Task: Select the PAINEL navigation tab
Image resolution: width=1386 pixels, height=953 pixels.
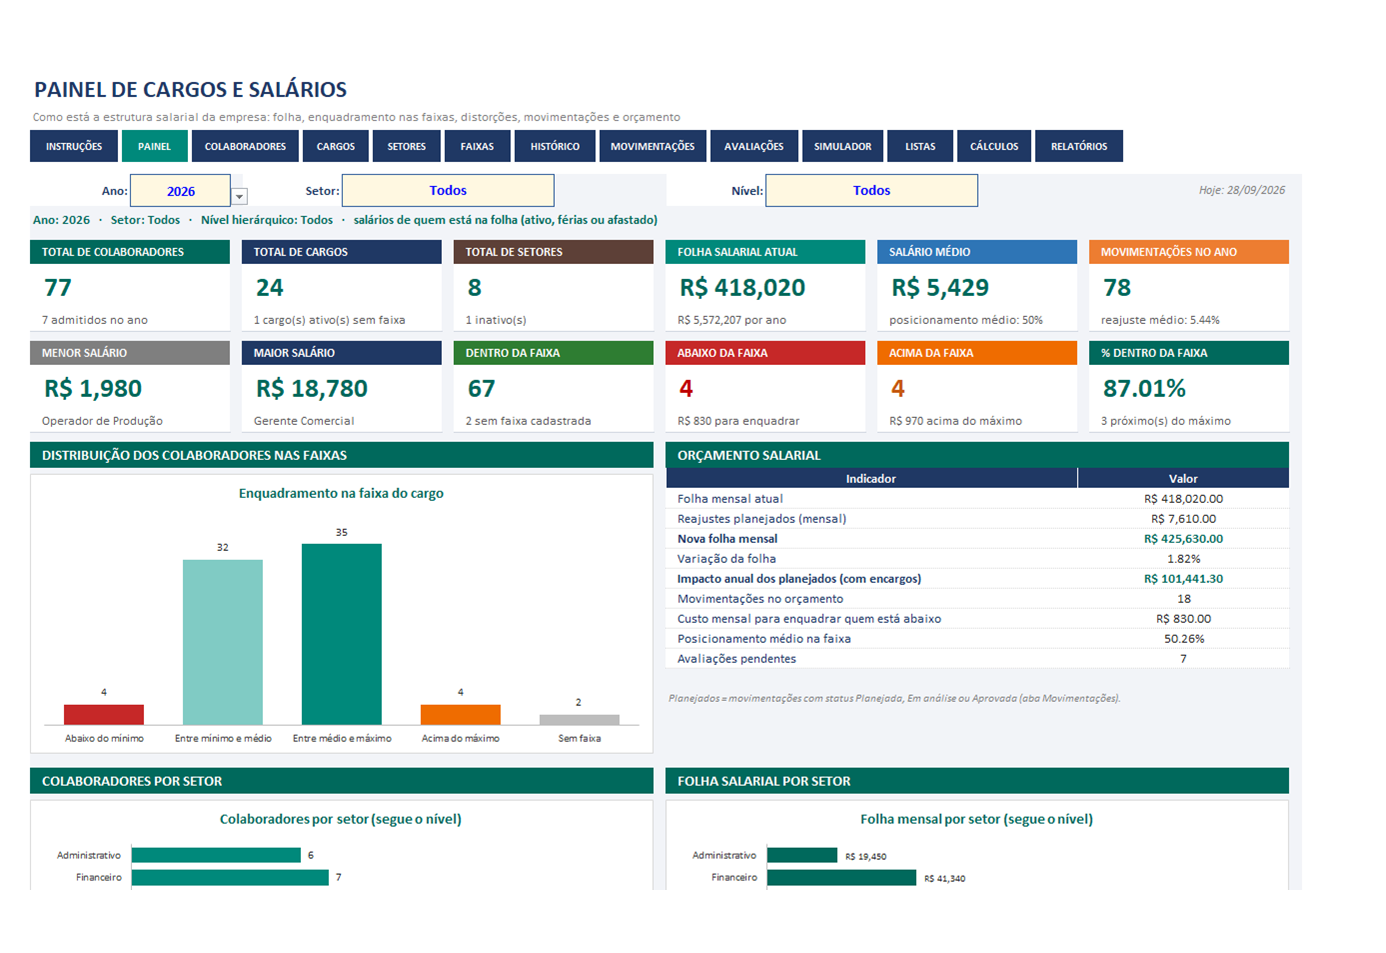Action: [x=154, y=146]
